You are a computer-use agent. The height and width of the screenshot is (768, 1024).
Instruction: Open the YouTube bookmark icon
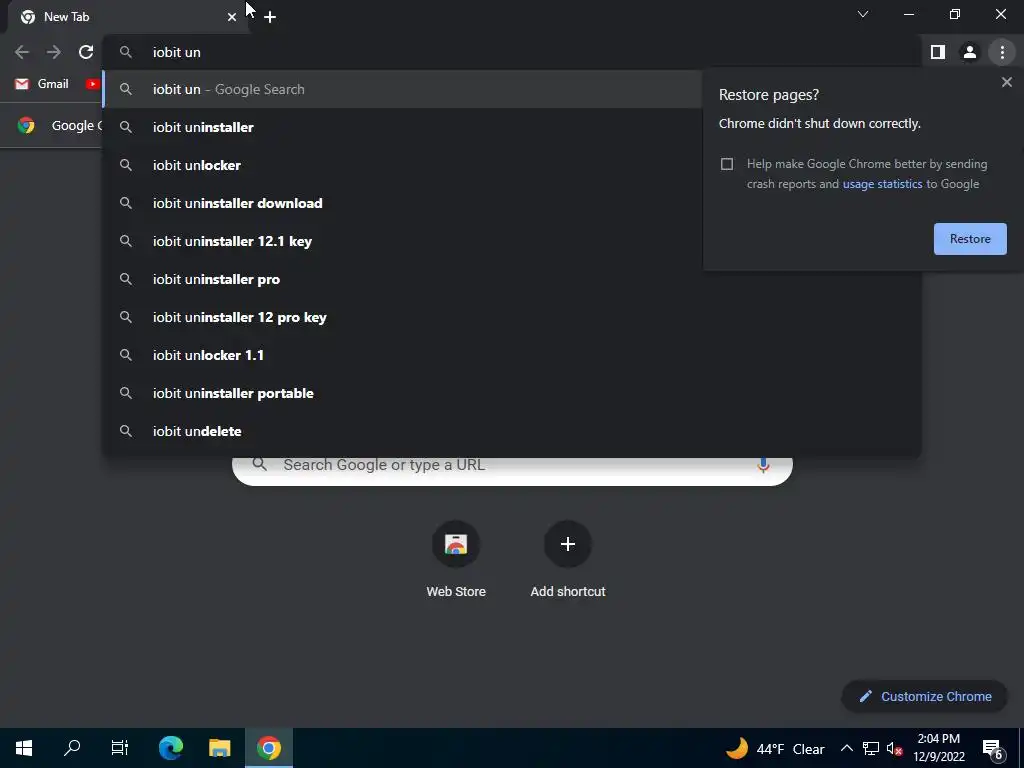(92, 84)
